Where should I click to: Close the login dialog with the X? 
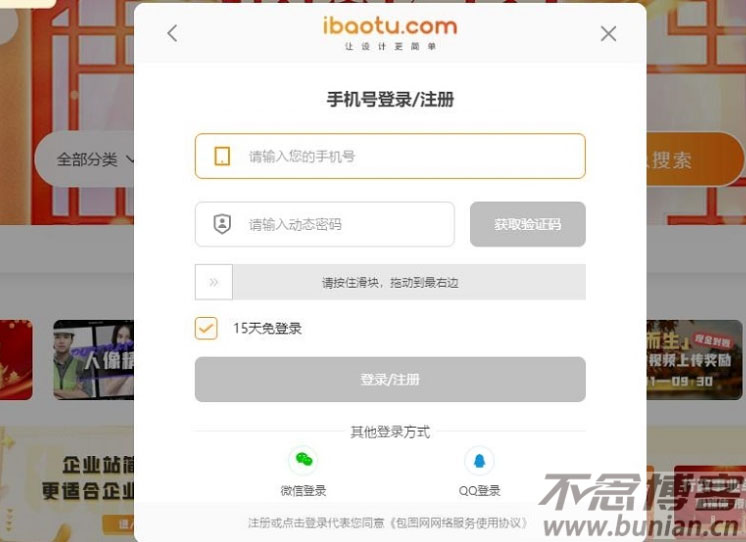coord(608,34)
